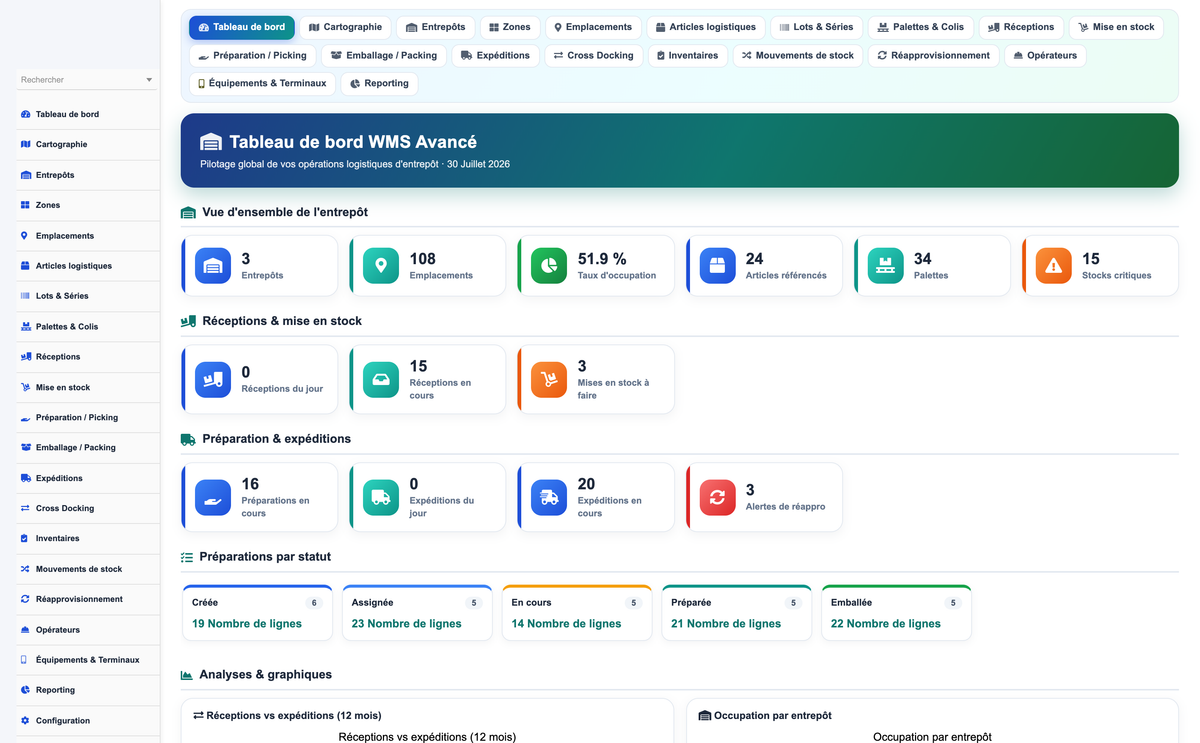
Task: Click the Mise en stock sidebar trolley icon
Action: tap(25, 387)
